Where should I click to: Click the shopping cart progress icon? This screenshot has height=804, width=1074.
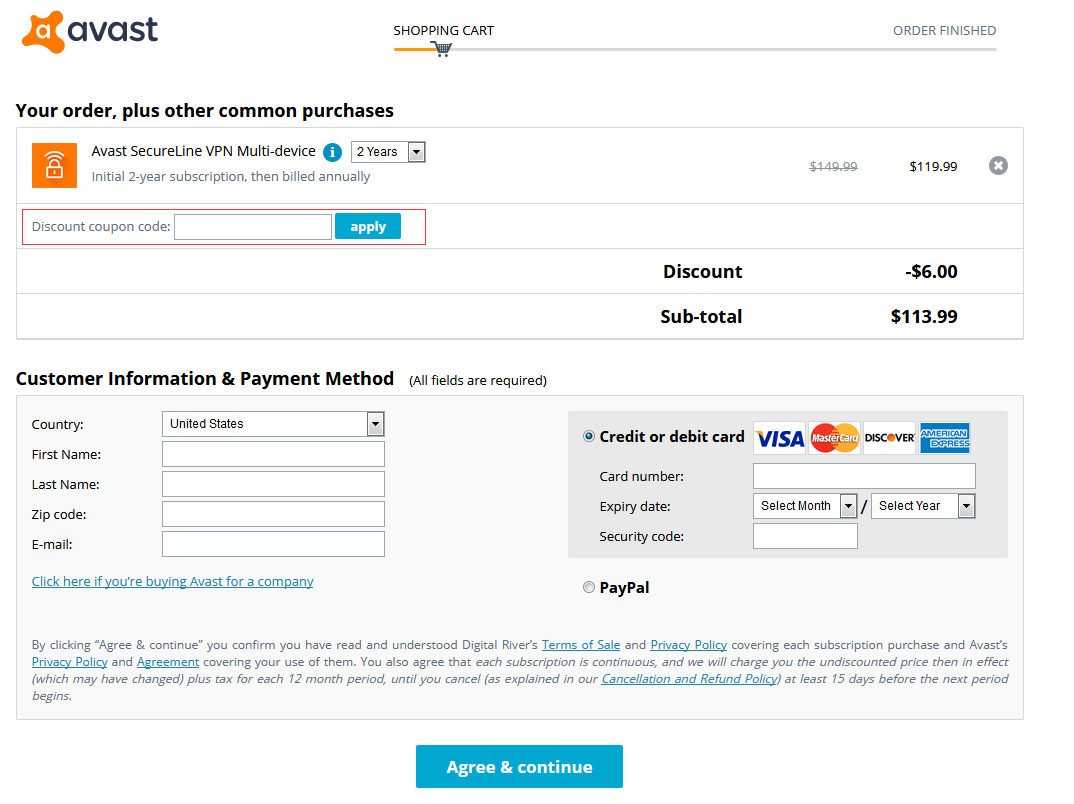click(442, 49)
